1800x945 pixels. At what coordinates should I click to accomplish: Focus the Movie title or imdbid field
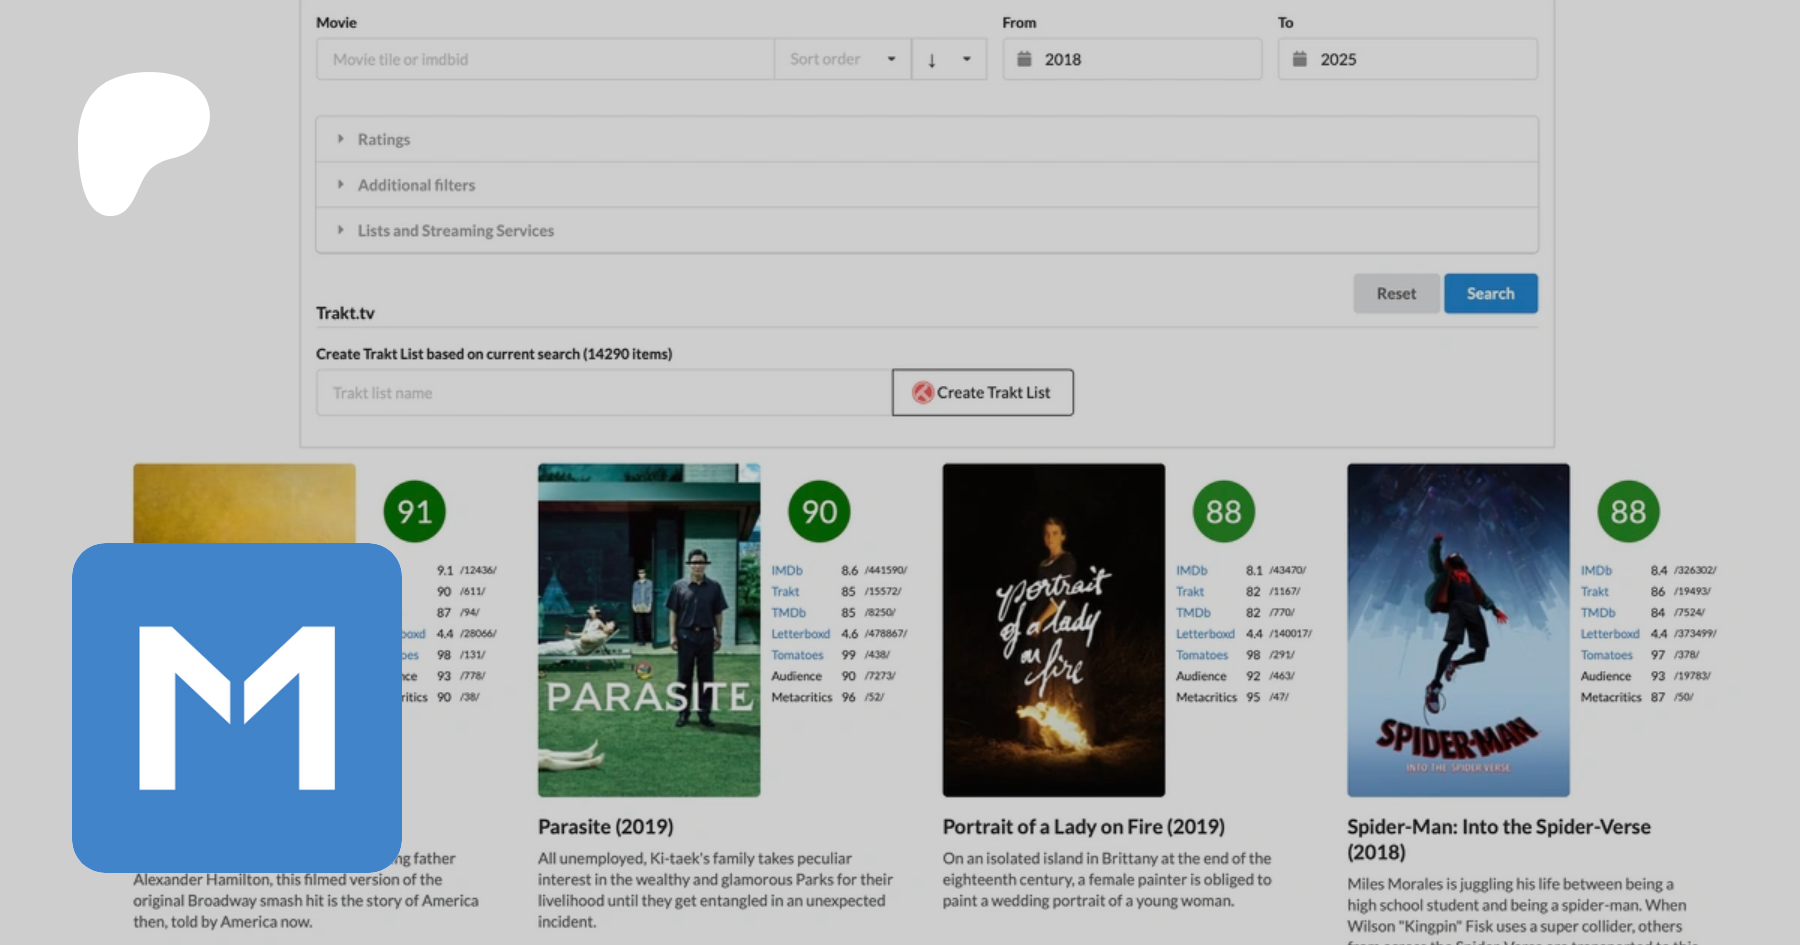tap(545, 60)
